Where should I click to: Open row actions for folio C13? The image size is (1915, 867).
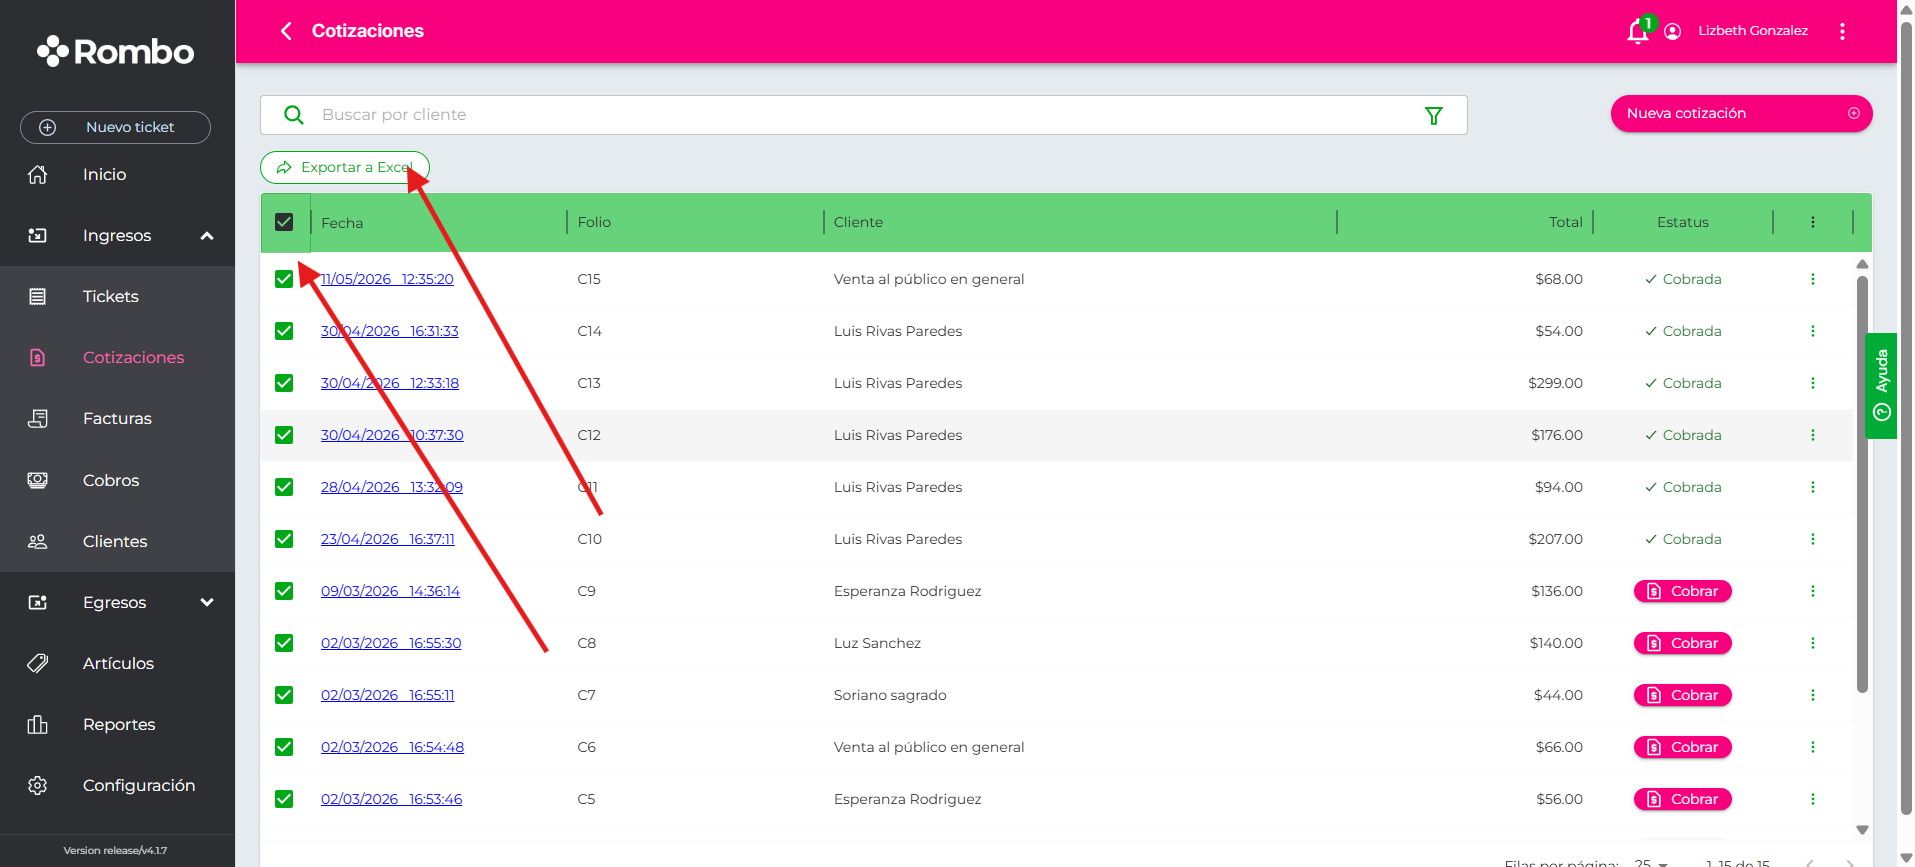(1812, 383)
